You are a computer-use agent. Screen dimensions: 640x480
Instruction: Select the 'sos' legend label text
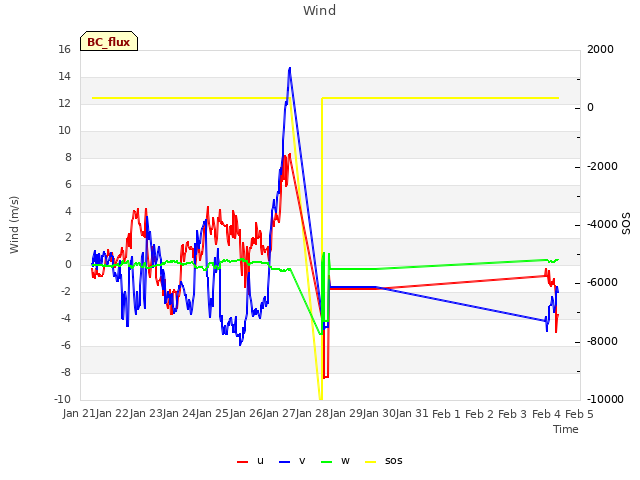[x=393, y=461]
